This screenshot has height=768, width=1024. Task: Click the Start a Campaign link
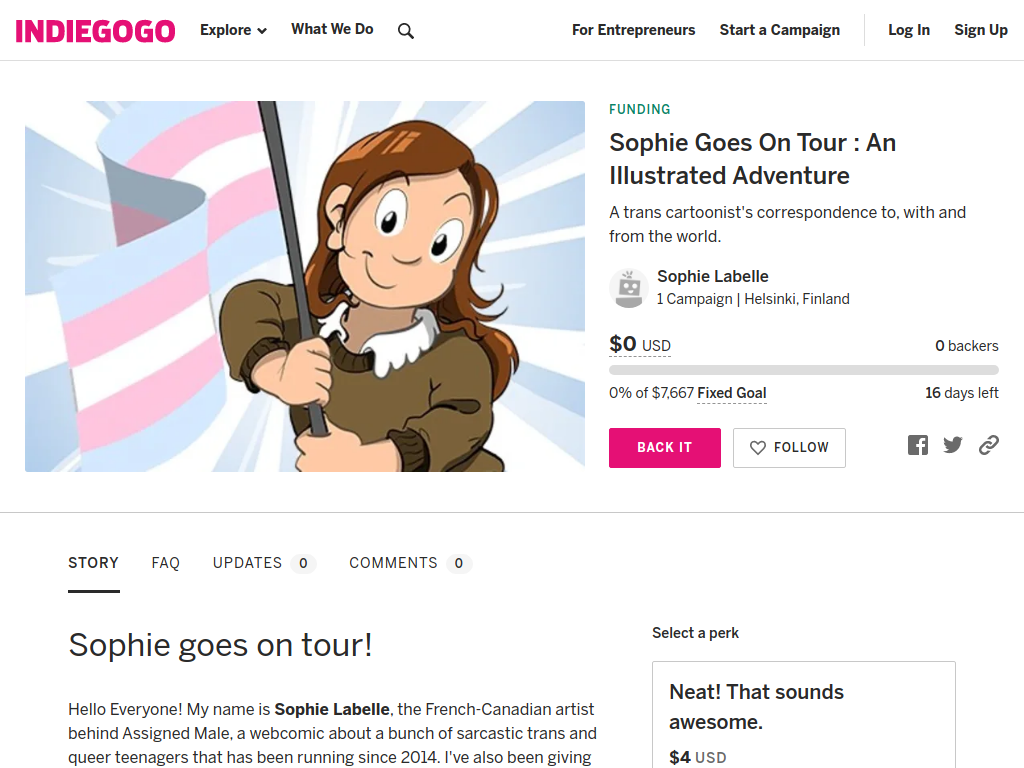point(780,30)
